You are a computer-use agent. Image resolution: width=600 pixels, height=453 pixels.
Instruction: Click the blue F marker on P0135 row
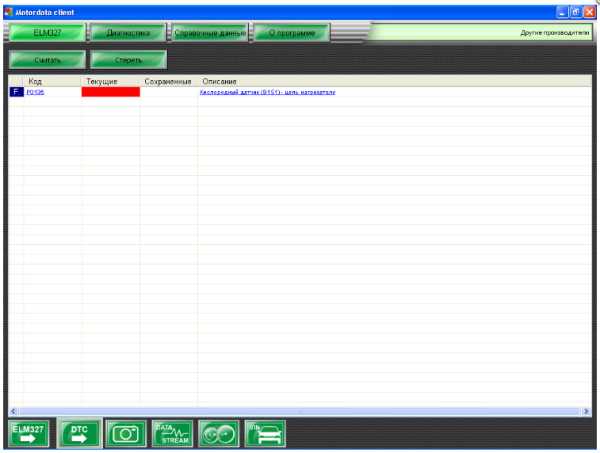point(16,92)
